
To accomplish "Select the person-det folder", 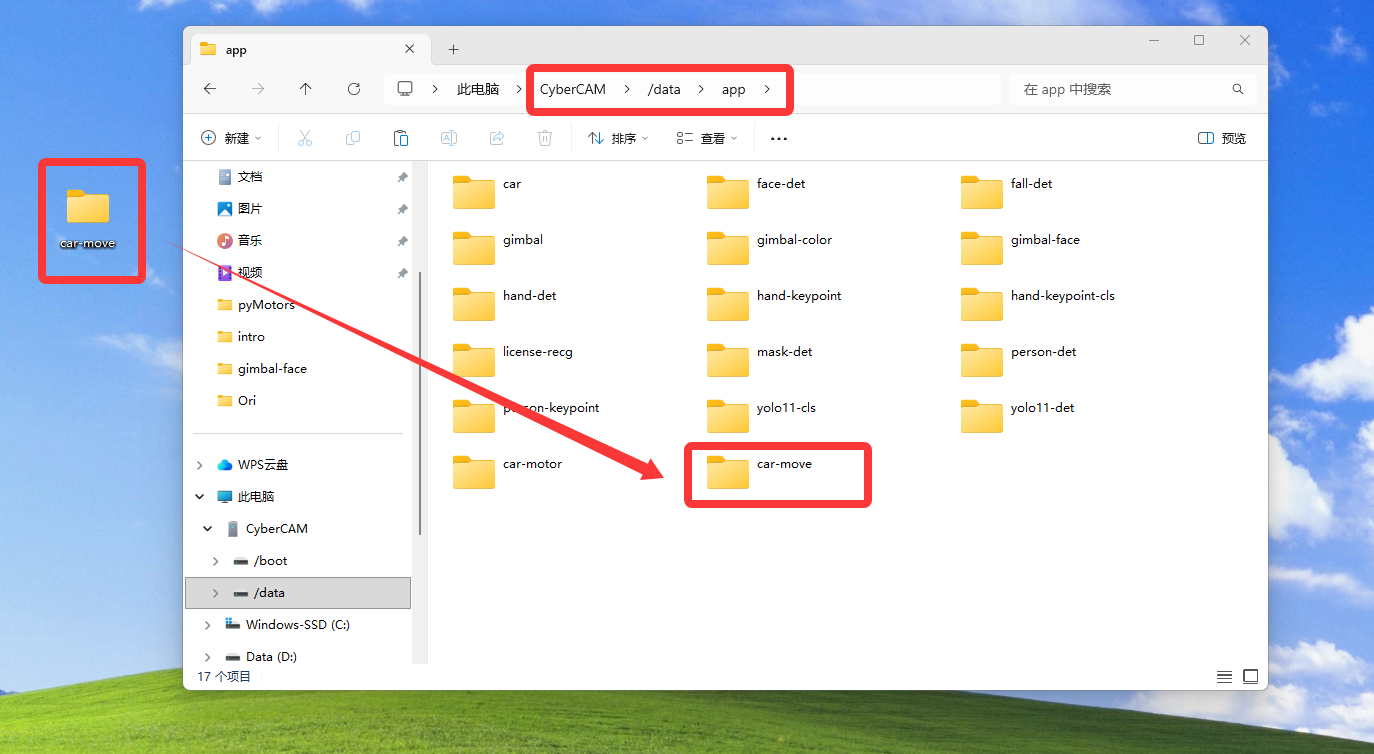I will [1019, 359].
